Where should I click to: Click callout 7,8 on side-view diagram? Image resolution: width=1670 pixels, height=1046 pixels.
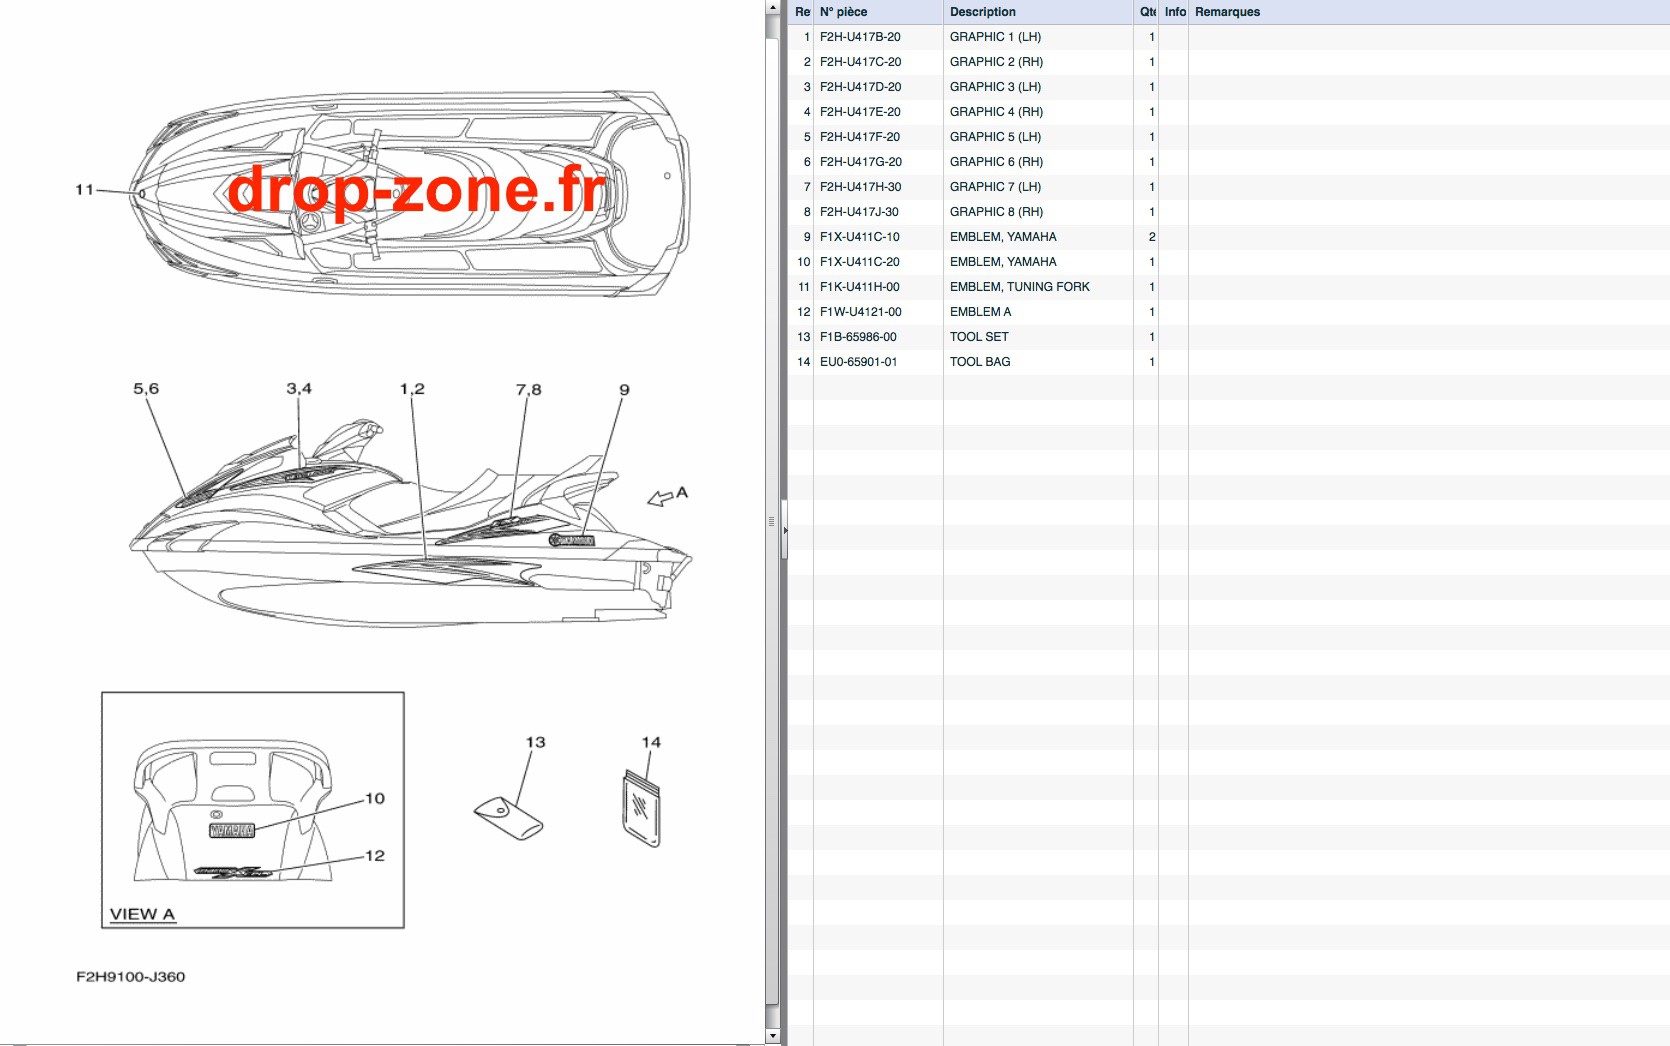[x=528, y=390]
